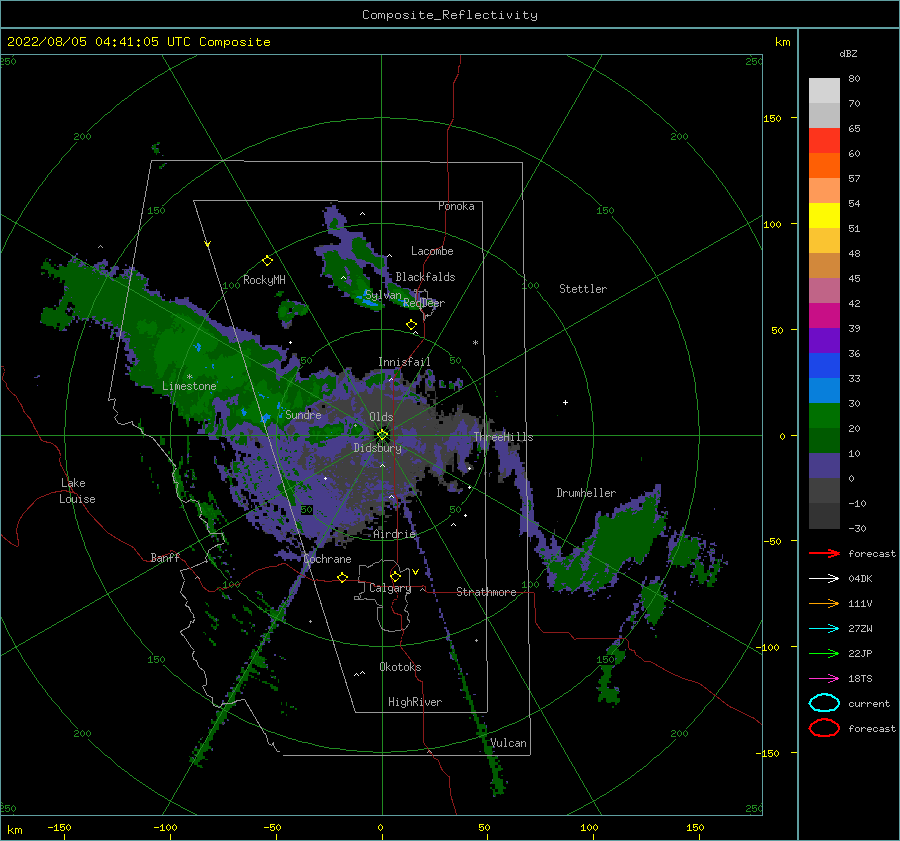900x841 pixels.
Task: Click the yellow diamond marker above RockyMH
Action: tap(267, 261)
